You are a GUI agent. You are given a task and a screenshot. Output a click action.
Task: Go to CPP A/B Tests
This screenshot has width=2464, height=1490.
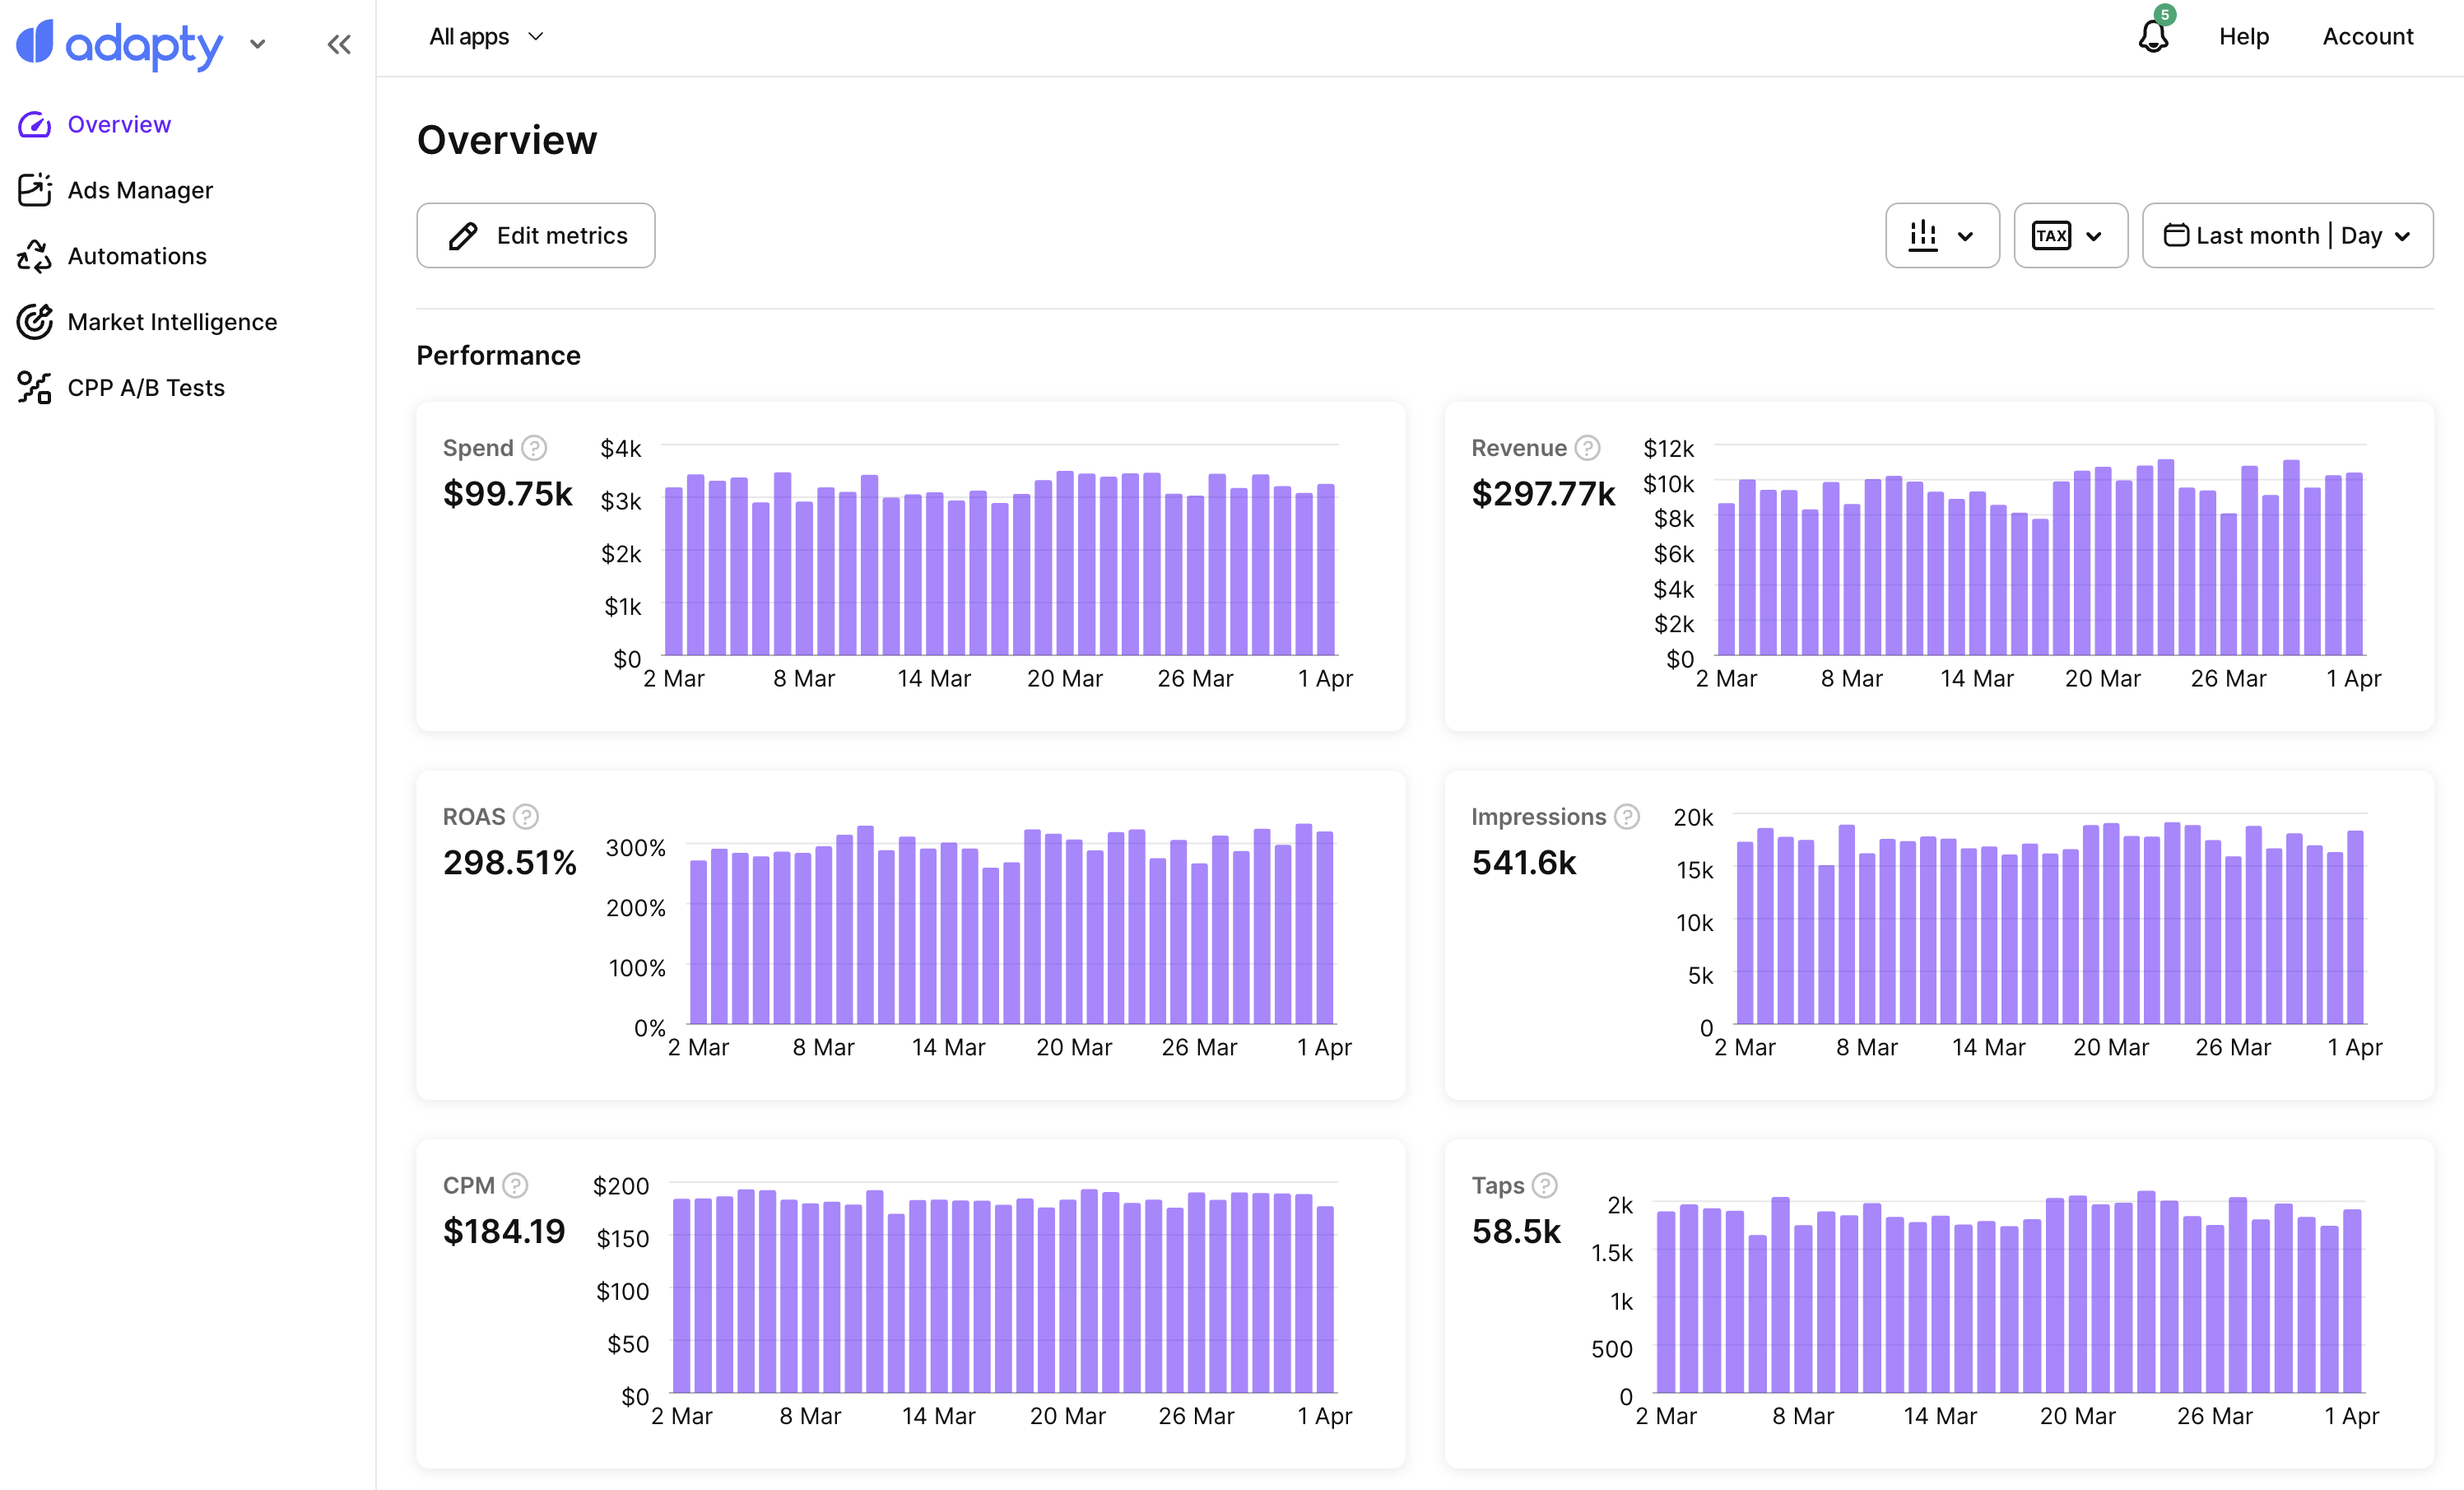coord(146,388)
